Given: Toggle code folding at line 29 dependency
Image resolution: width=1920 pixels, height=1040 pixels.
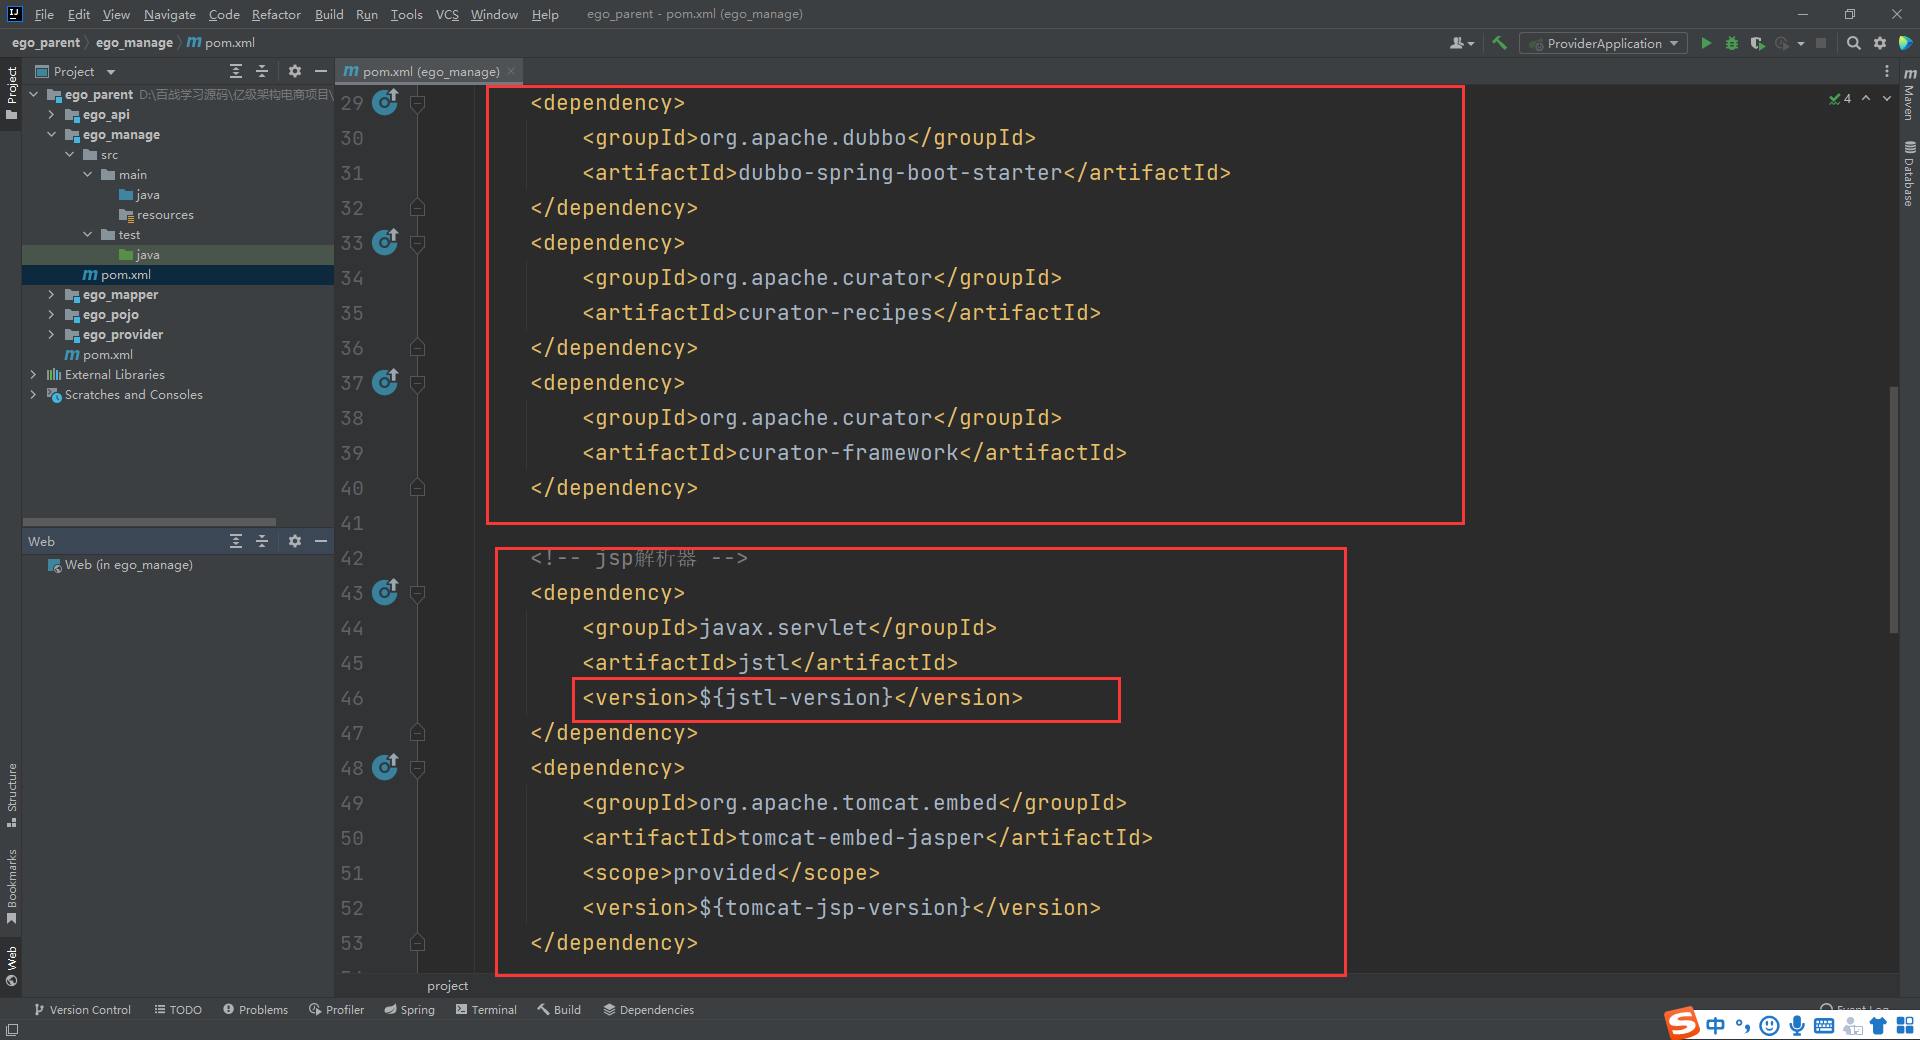Looking at the screenshot, I should (x=418, y=103).
